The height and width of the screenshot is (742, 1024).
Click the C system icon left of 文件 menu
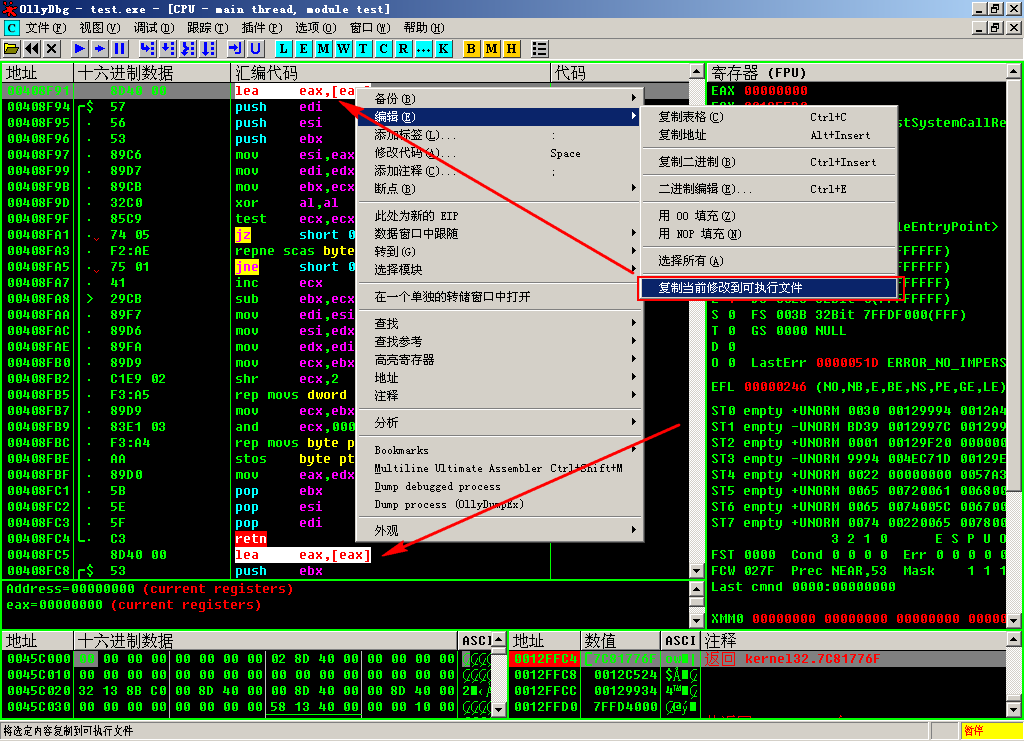pyautogui.click(x=12, y=27)
